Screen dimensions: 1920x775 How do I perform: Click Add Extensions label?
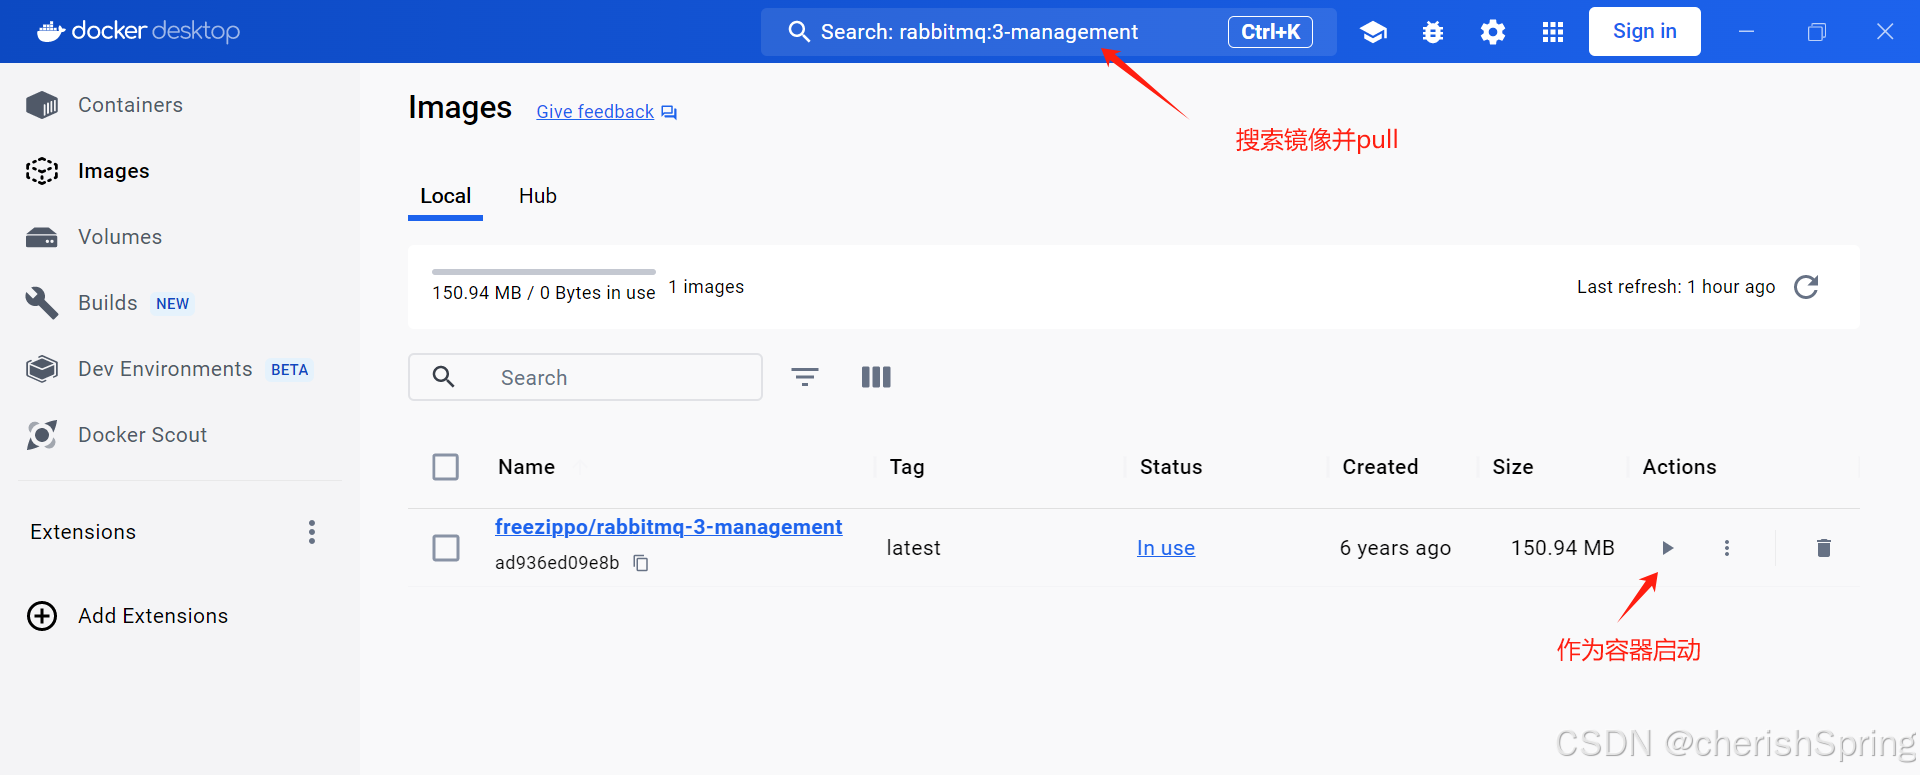(x=153, y=616)
